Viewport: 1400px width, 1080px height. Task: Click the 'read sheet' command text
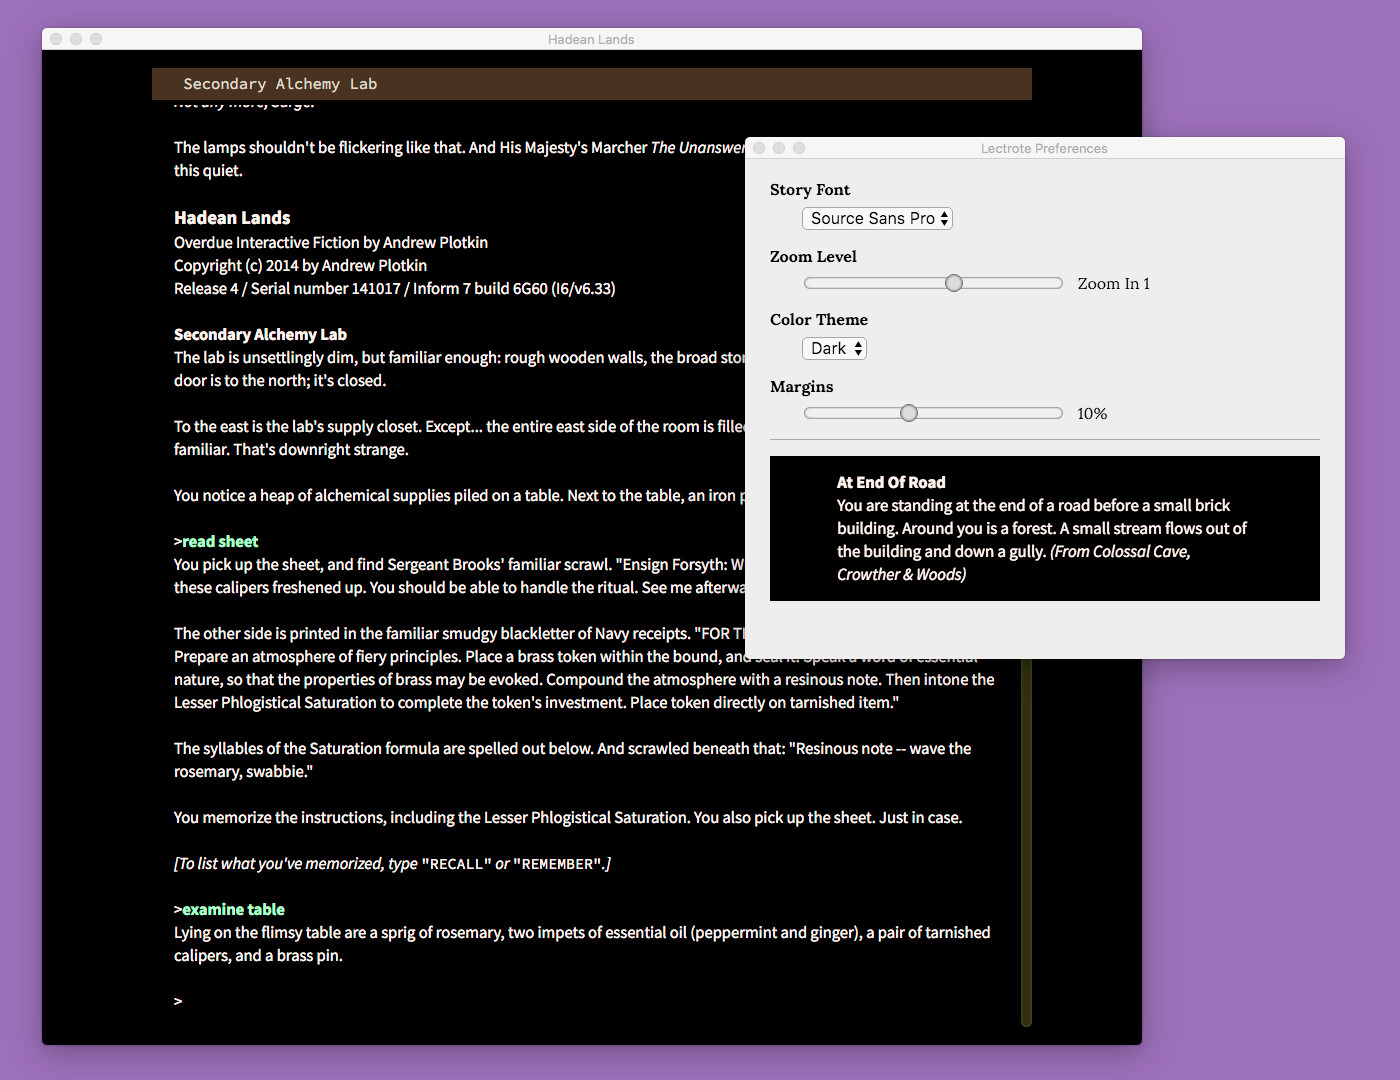click(218, 541)
